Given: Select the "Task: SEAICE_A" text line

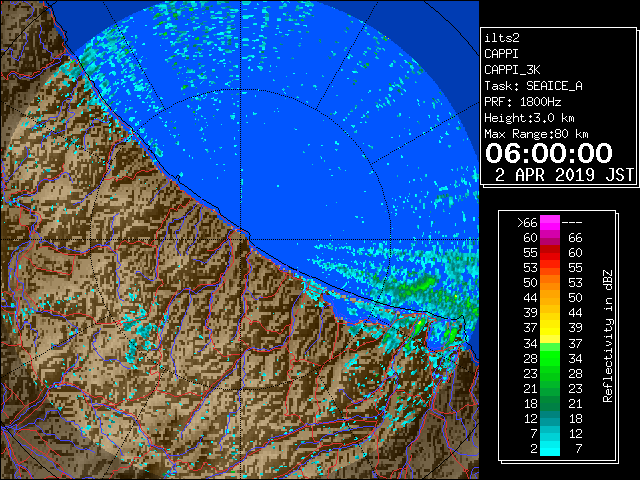Looking at the screenshot, I should 533,86.
